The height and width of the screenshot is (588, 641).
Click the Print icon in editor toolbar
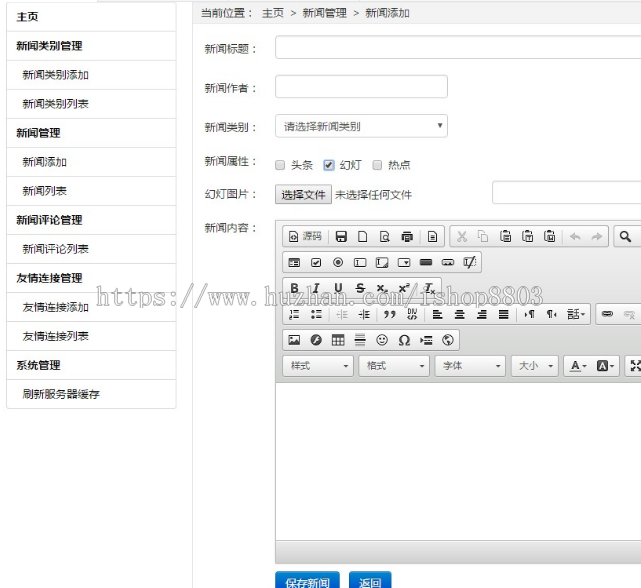[407, 237]
